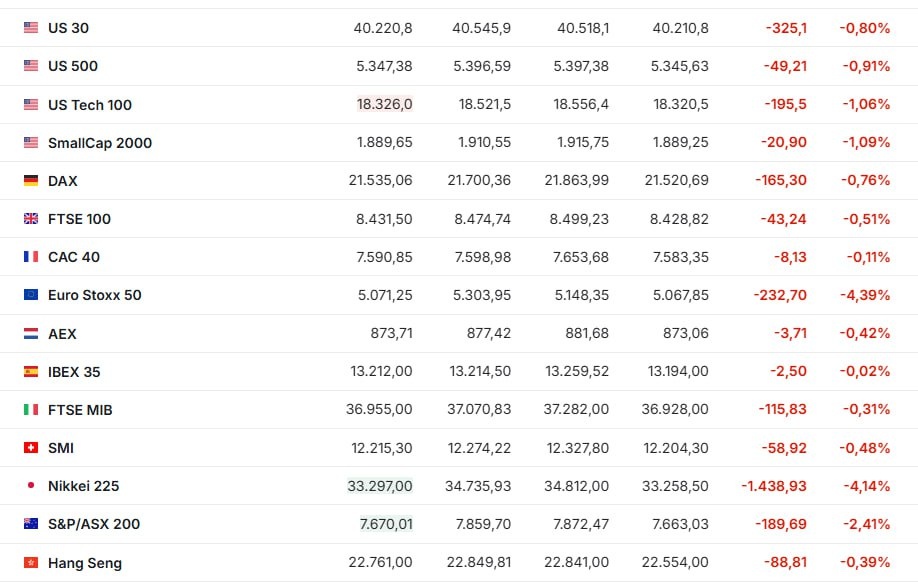Click the Swiss flag beside SMI
This screenshot has width=918, height=586.
(x=31, y=448)
